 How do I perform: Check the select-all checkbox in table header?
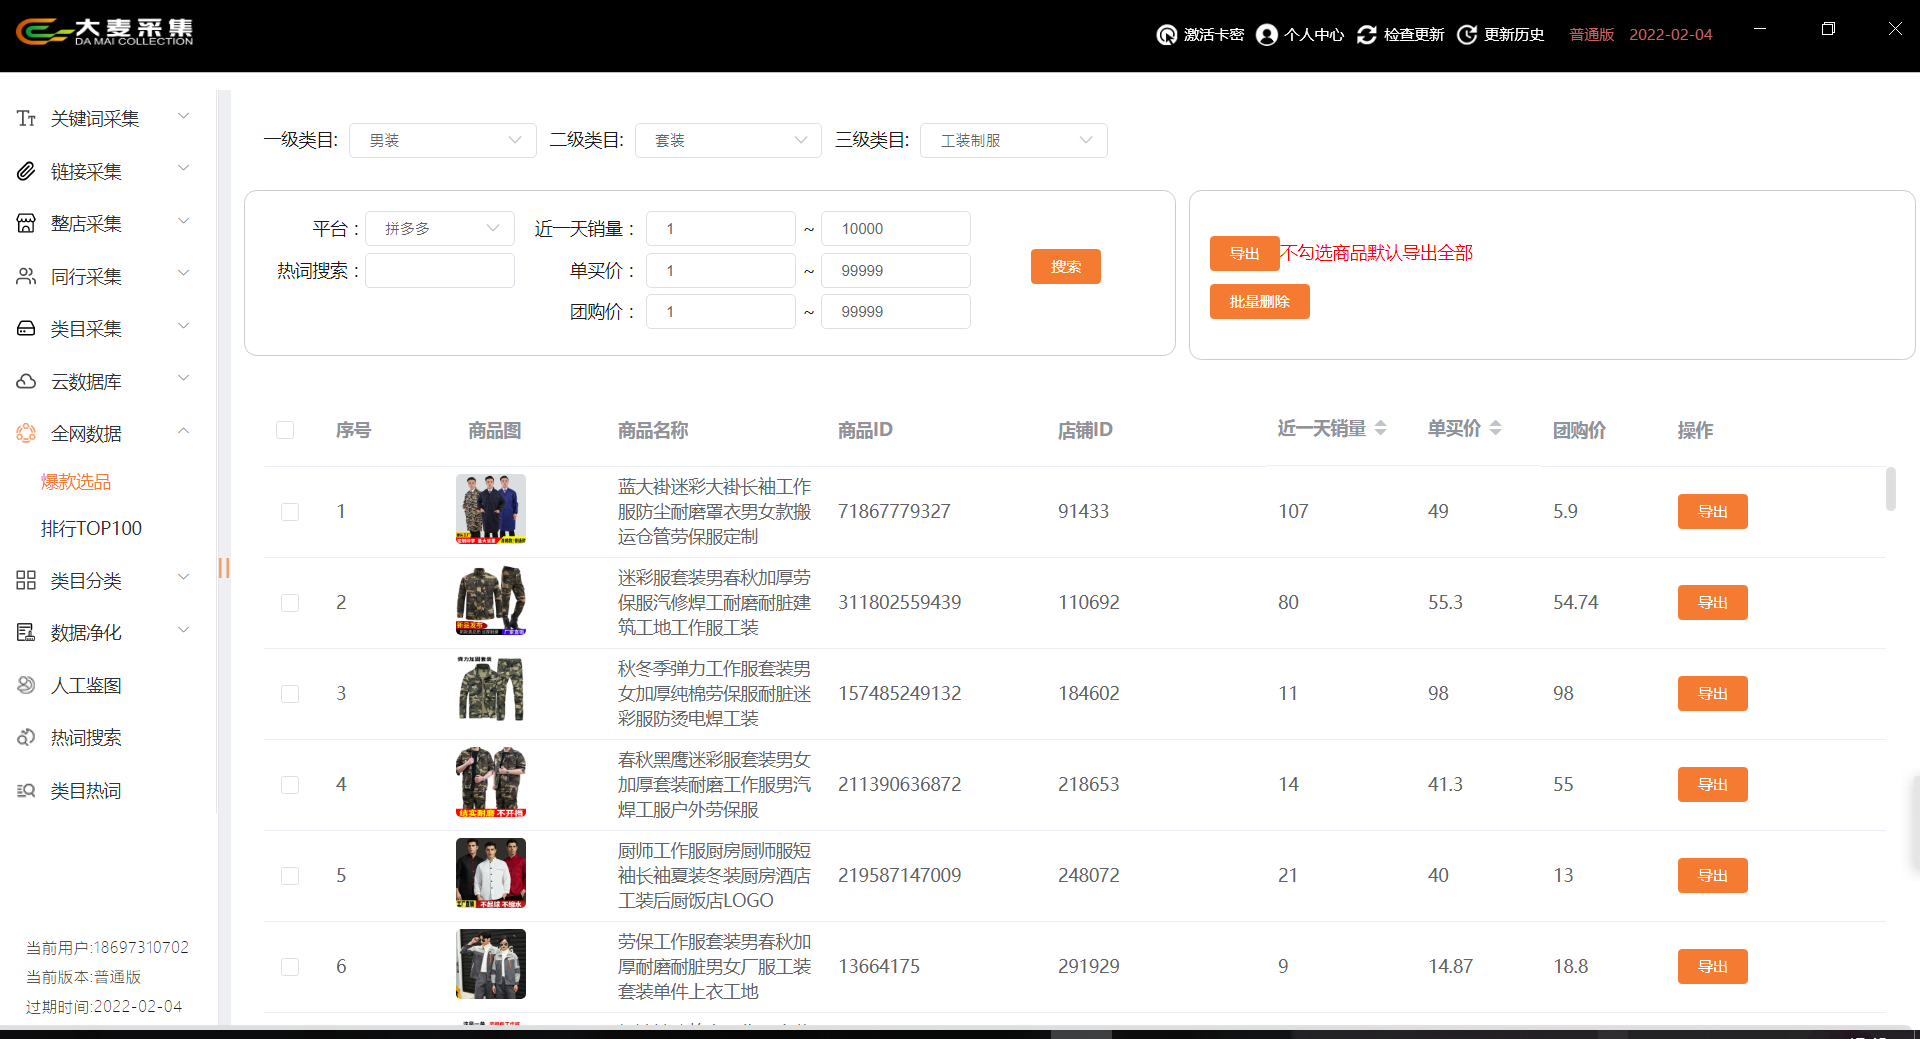[285, 430]
